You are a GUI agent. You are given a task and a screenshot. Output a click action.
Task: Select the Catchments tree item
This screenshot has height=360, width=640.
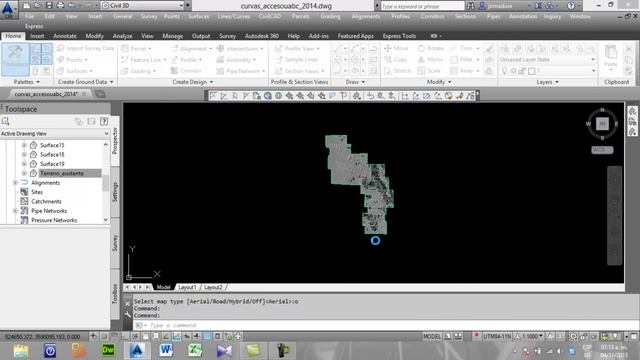pos(46,201)
